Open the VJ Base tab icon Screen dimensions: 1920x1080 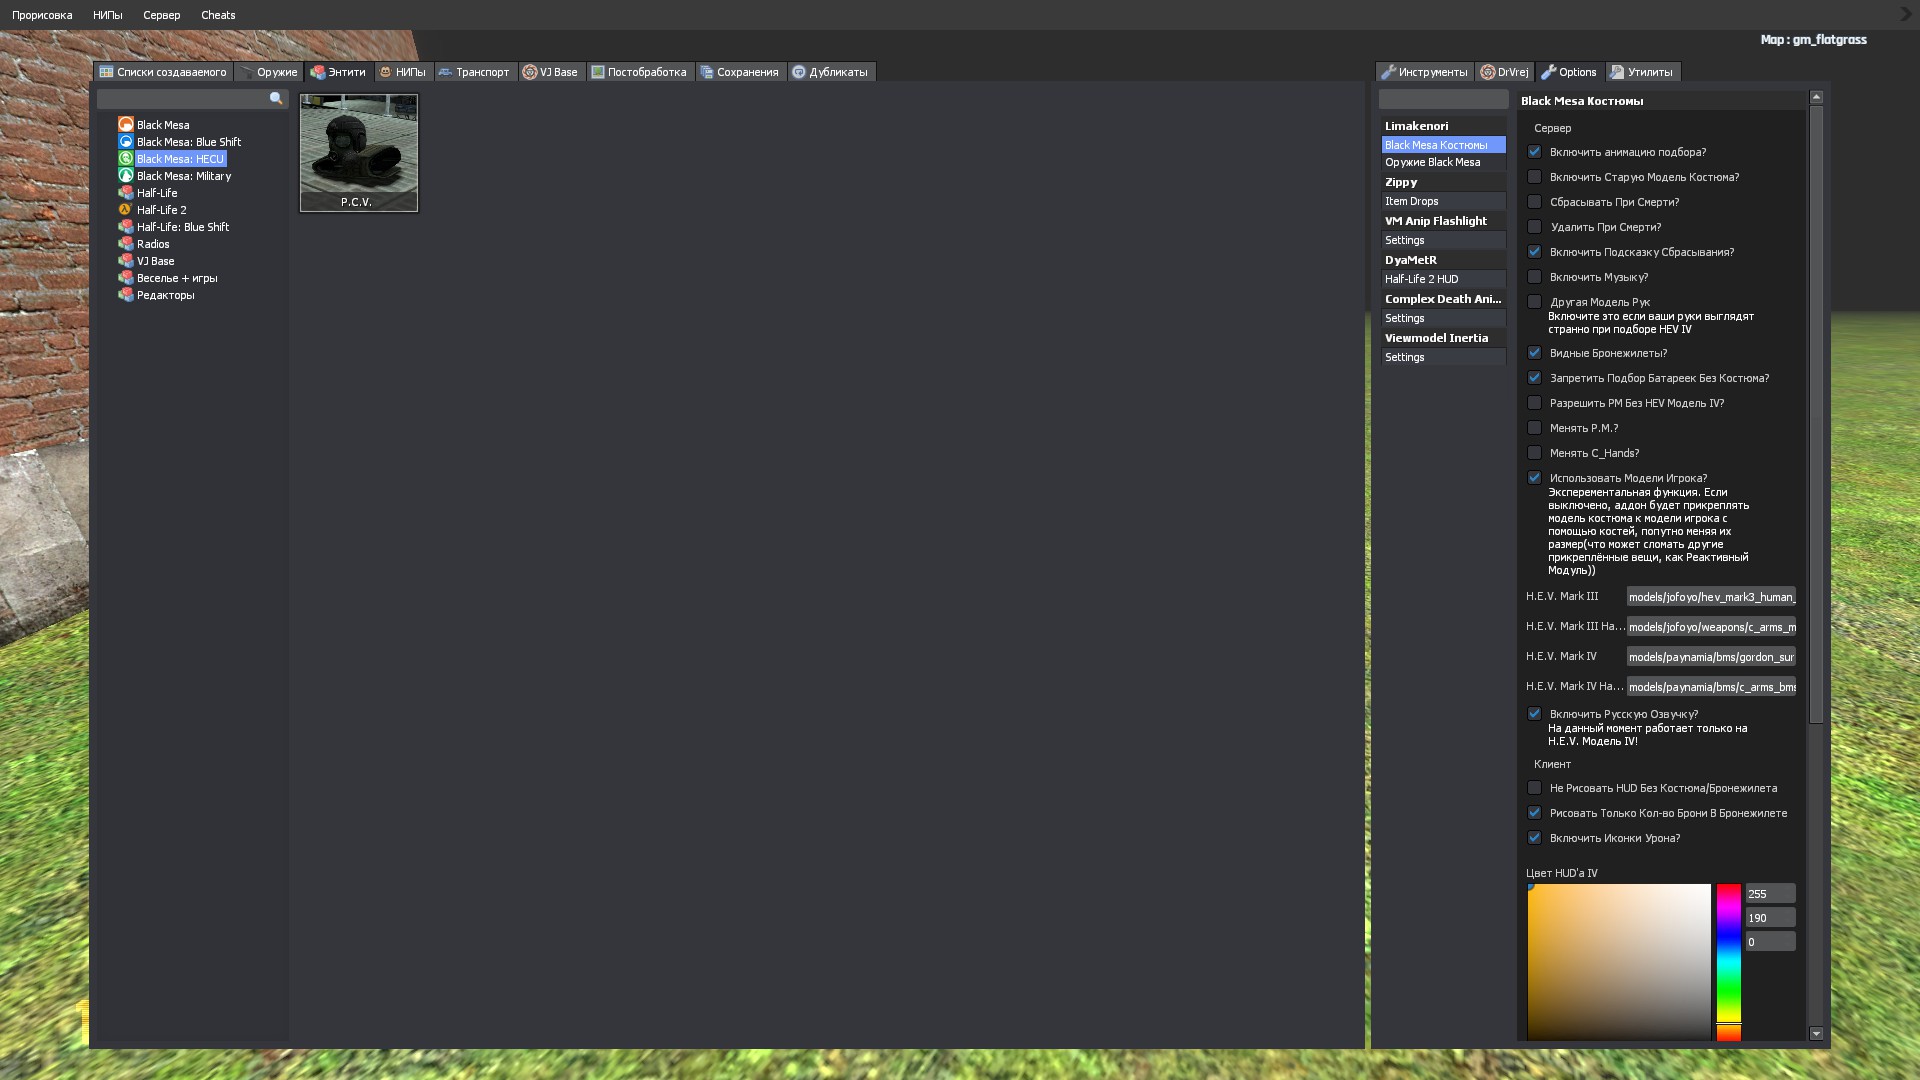530,72
